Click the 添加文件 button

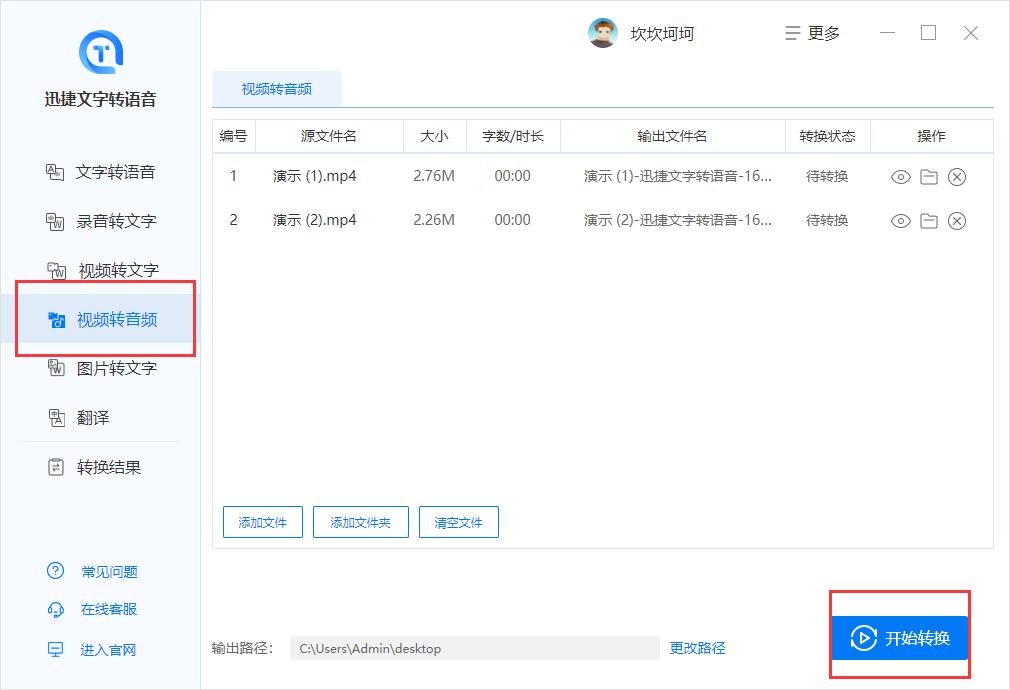tap(262, 521)
